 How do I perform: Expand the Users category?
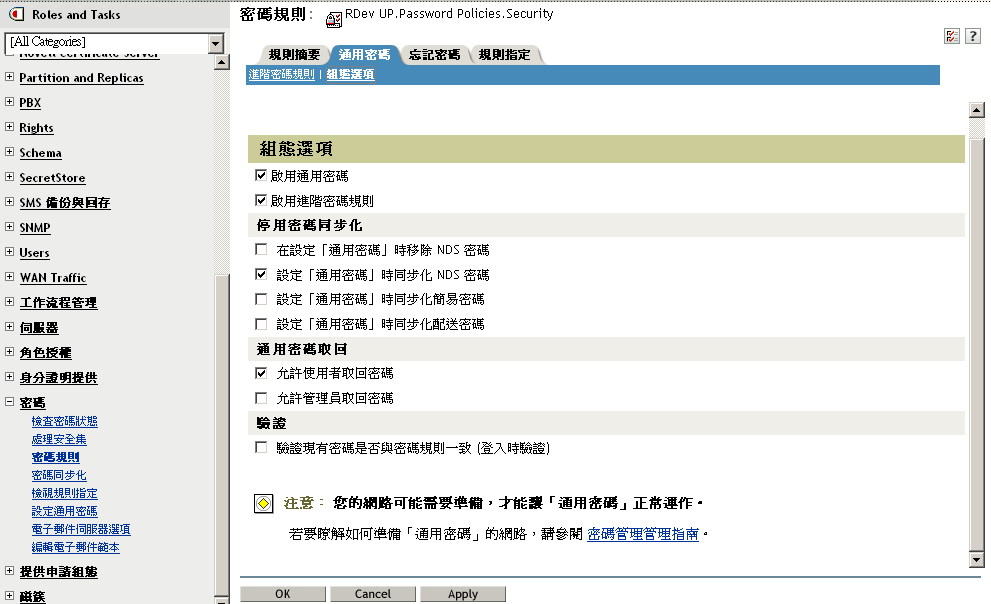tap(8, 252)
